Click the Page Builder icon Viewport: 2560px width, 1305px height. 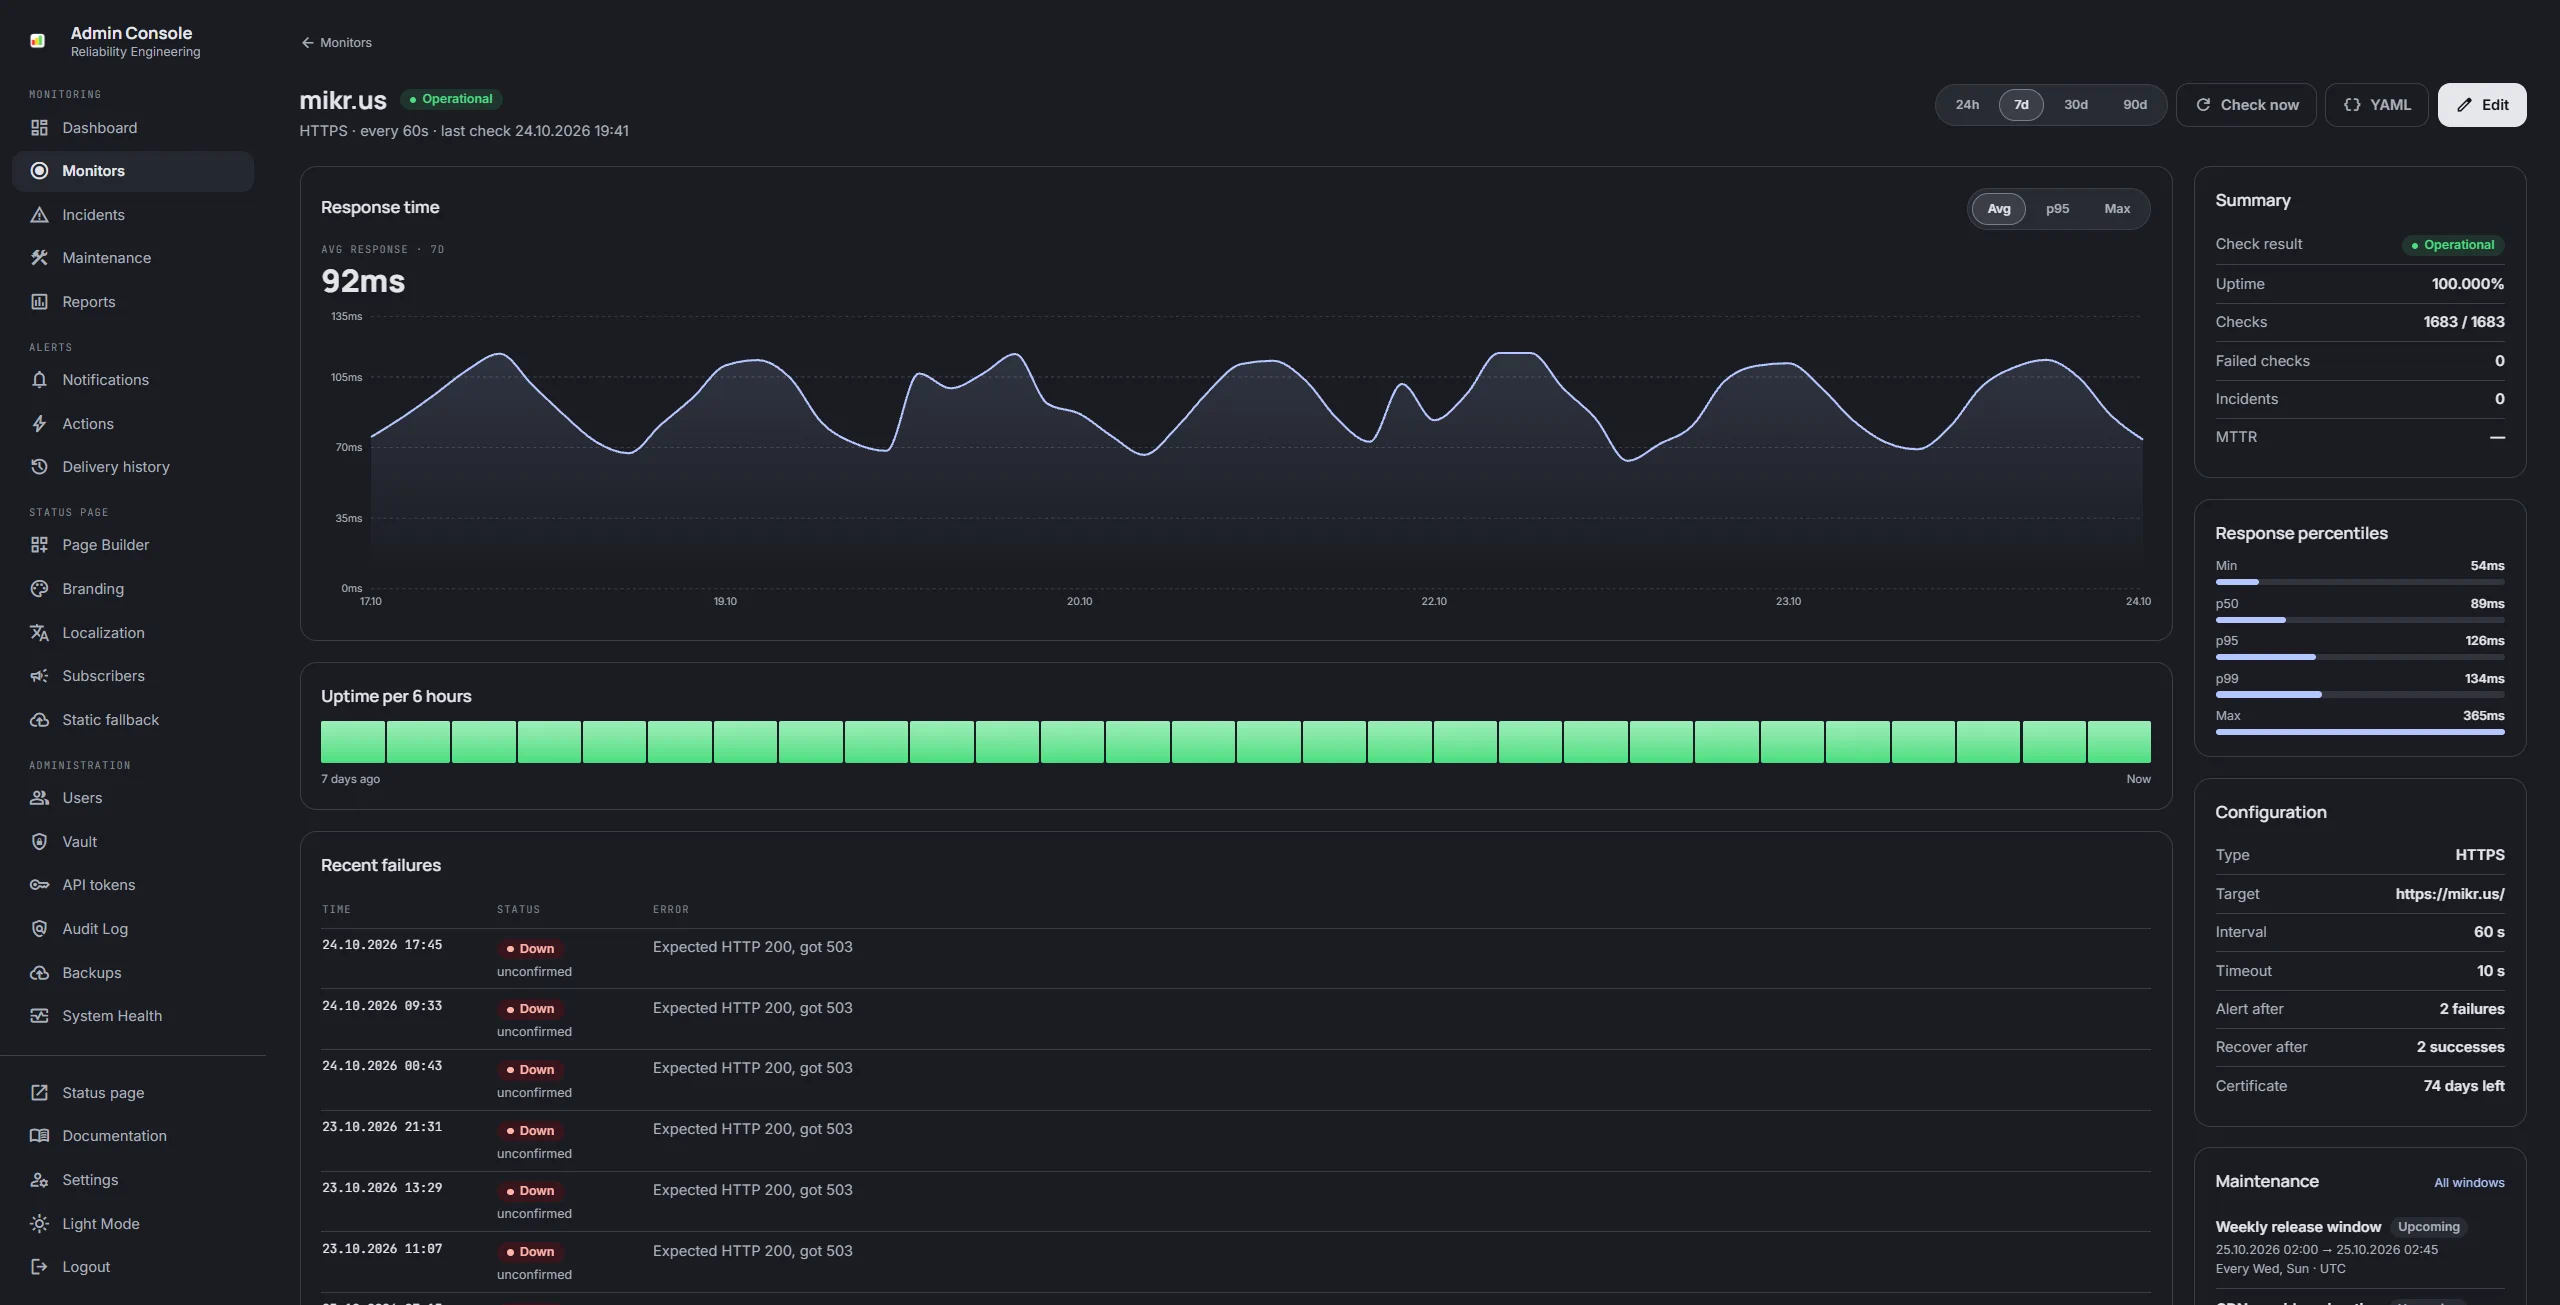coord(39,545)
